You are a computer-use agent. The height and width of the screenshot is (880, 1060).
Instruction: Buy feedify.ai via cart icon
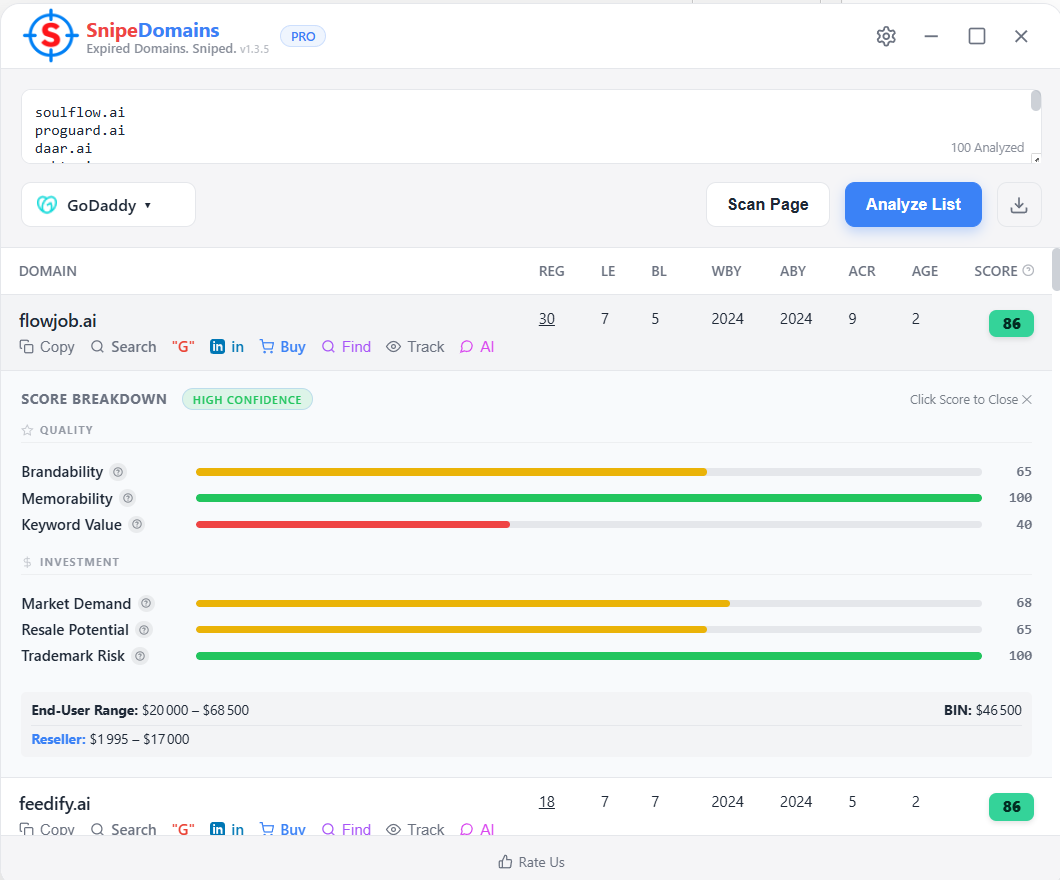(x=283, y=829)
